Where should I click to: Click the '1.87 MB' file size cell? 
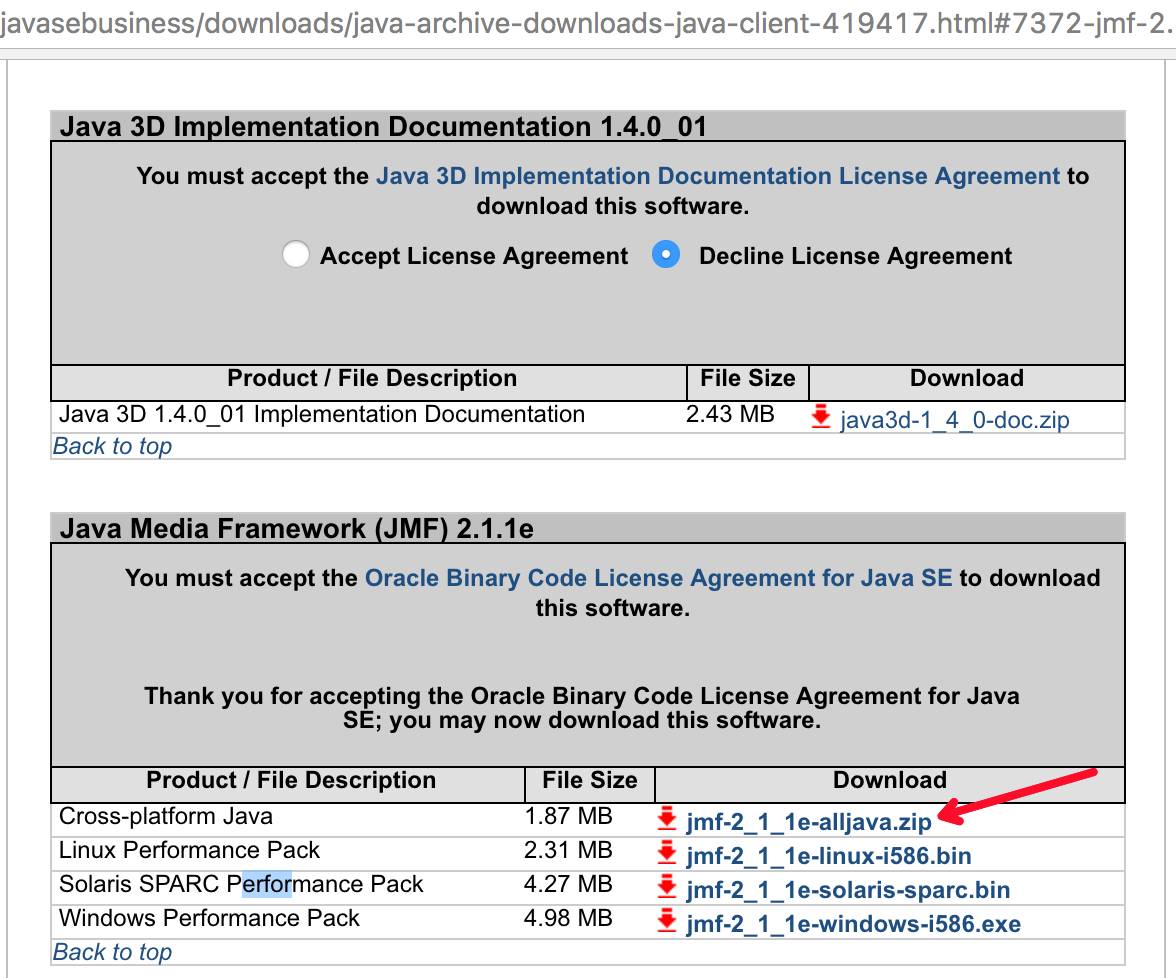(568, 816)
